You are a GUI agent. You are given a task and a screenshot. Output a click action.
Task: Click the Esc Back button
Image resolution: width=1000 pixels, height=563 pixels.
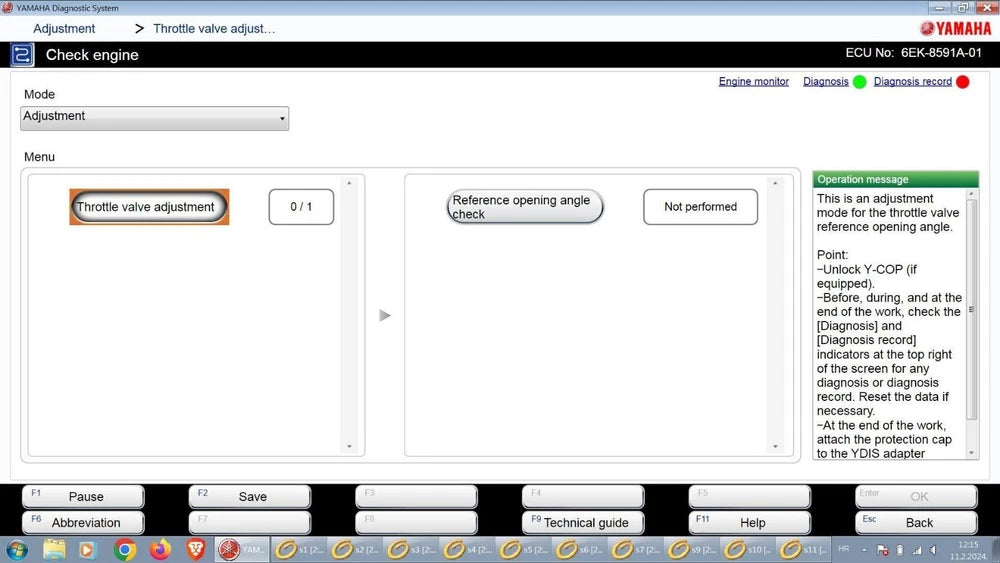(x=916, y=522)
